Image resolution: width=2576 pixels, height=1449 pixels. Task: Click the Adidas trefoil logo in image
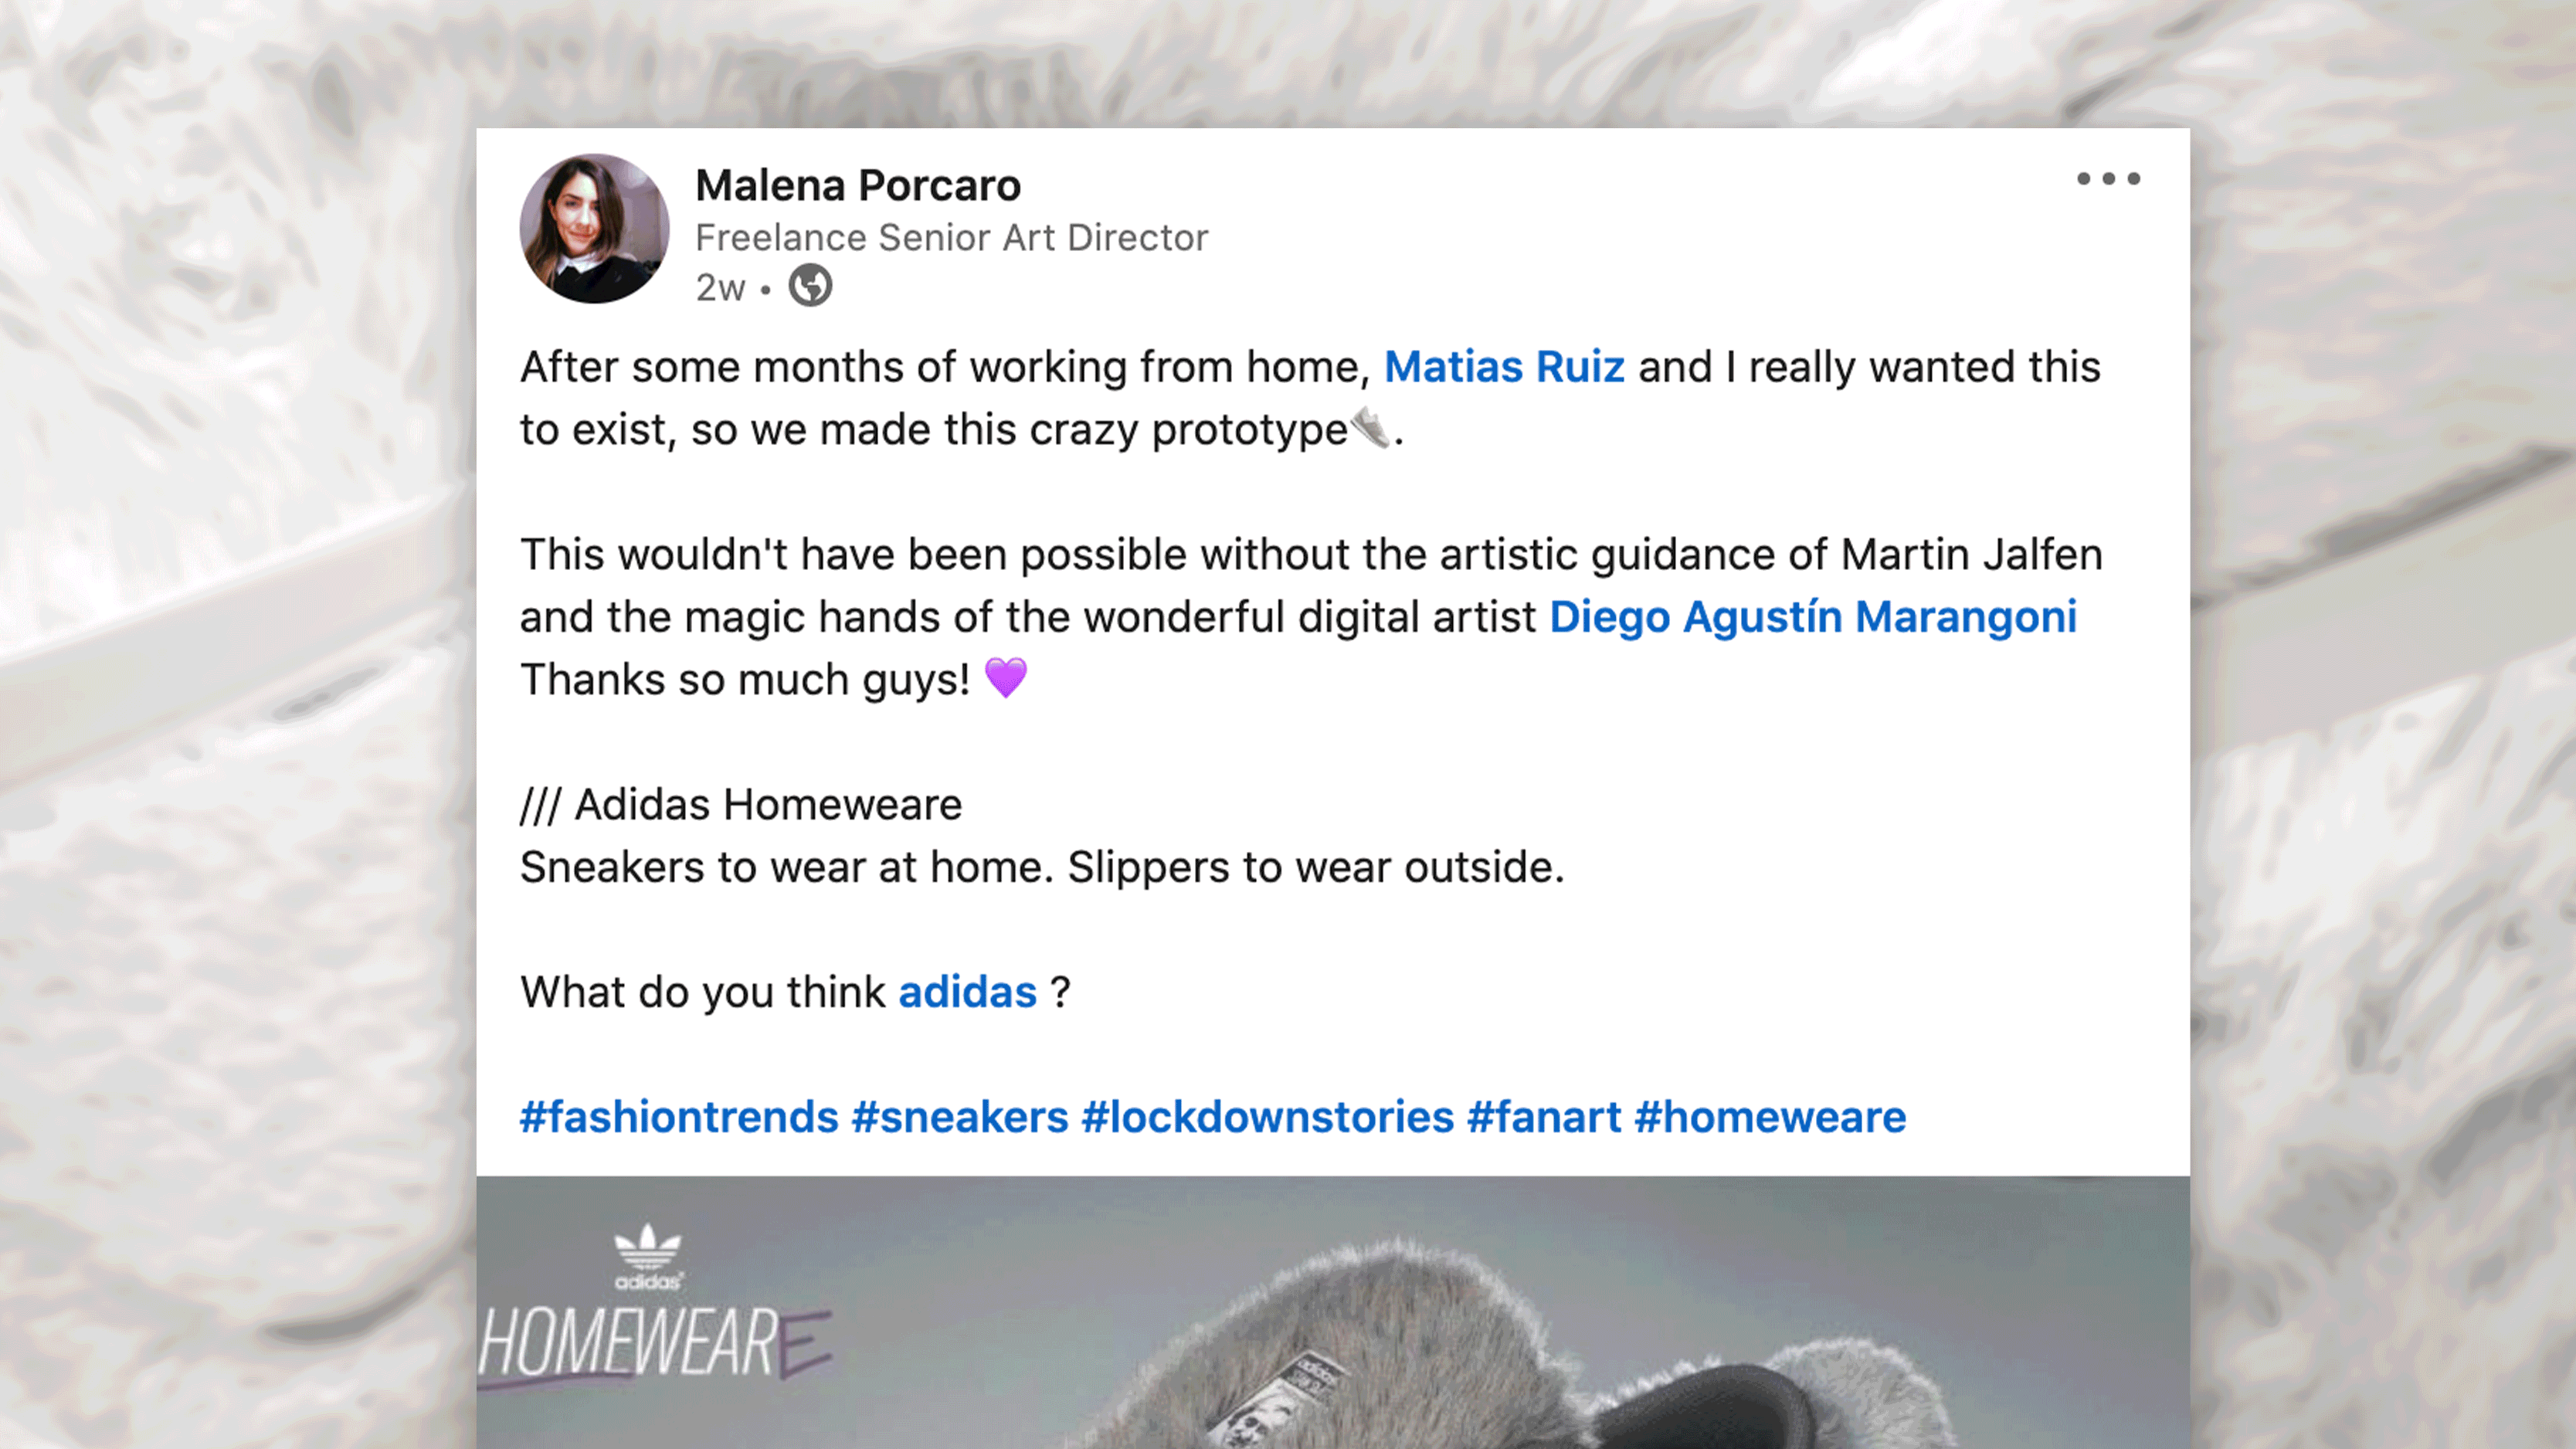click(x=648, y=1256)
